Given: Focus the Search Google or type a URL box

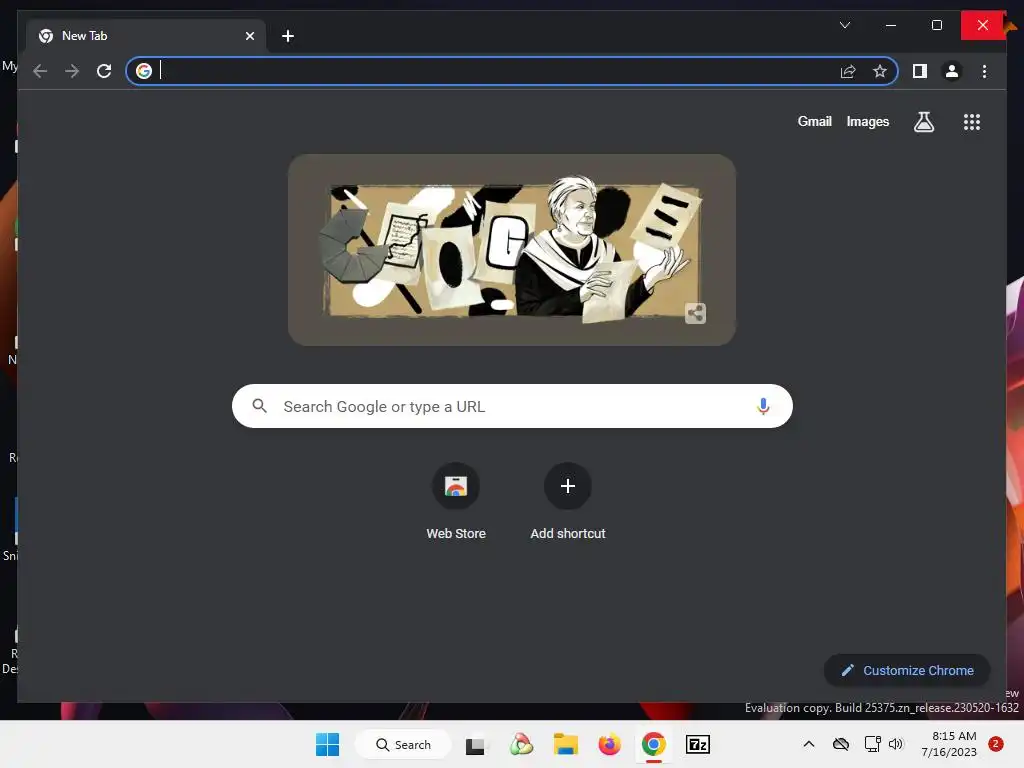Looking at the screenshot, I should (x=512, y=406).
